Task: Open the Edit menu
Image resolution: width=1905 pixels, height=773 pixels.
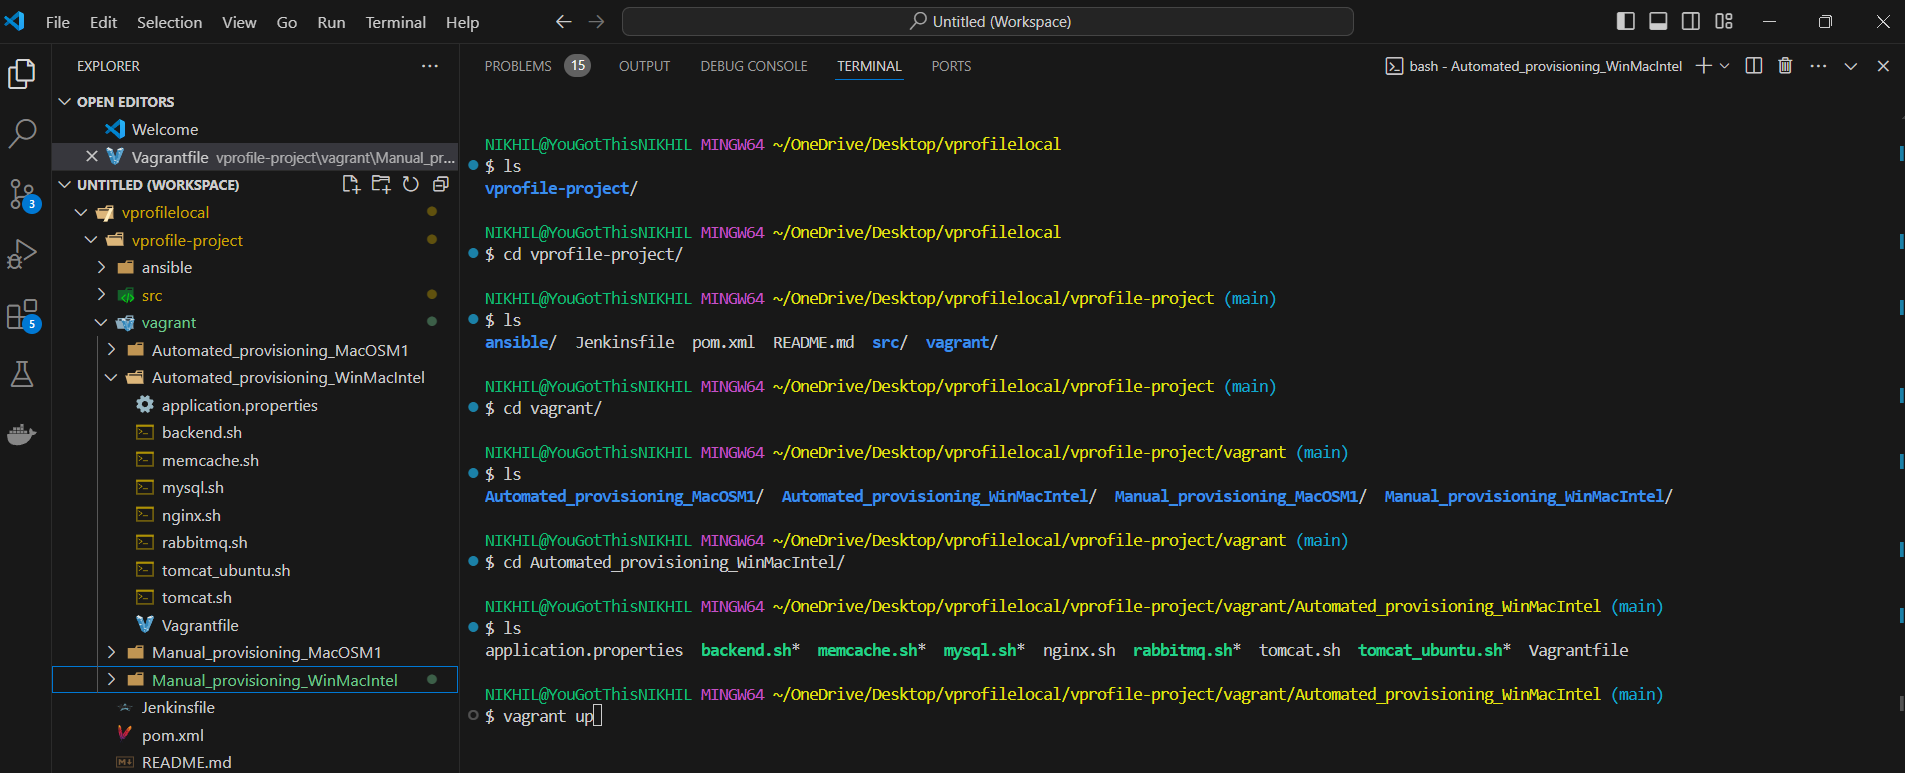Action: 103,22
